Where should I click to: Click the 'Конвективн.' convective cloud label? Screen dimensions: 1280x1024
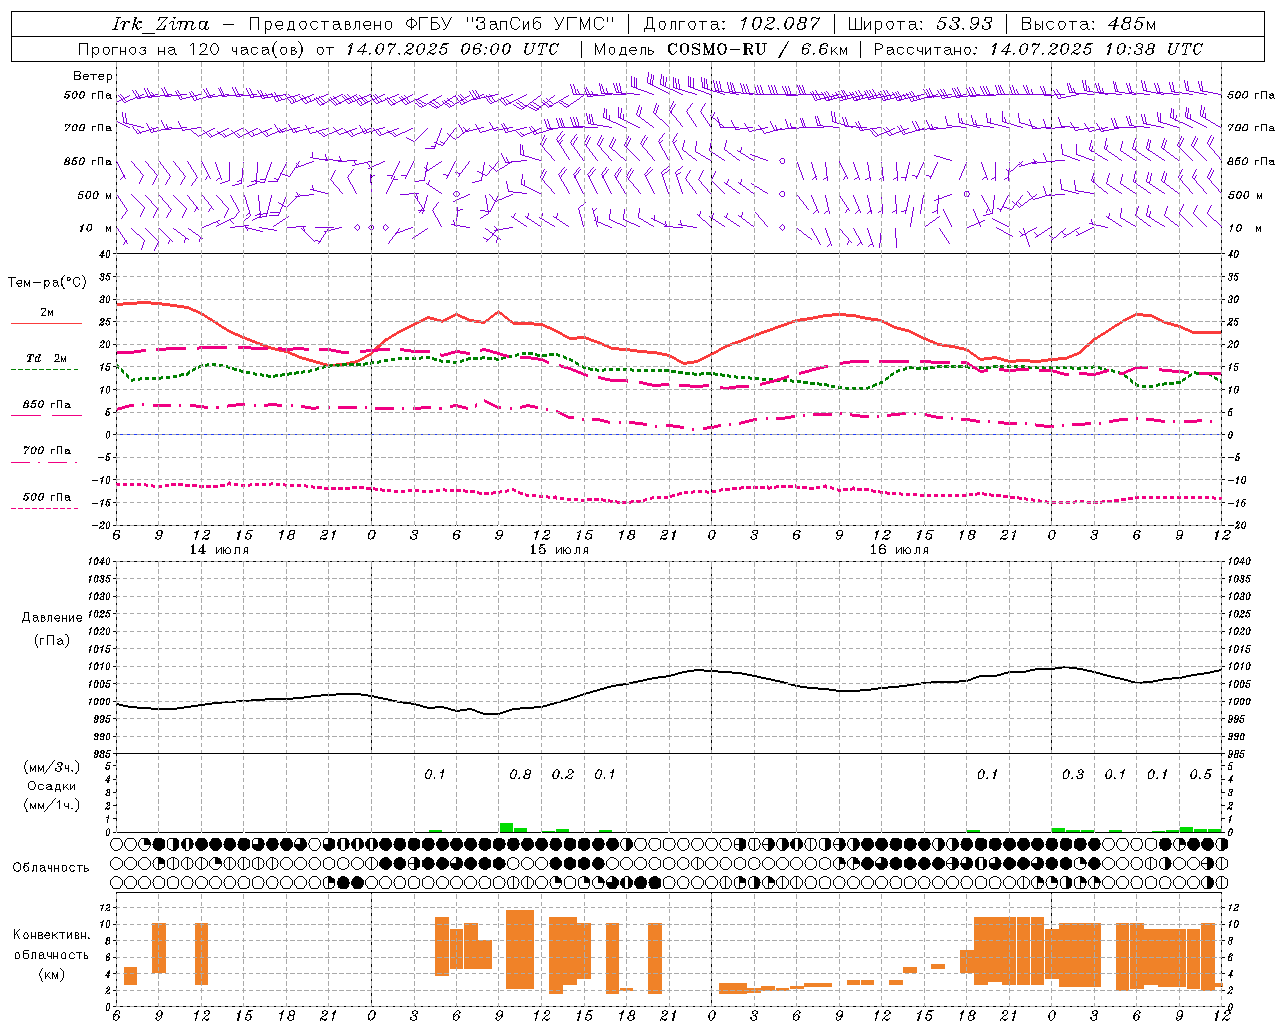51,935
